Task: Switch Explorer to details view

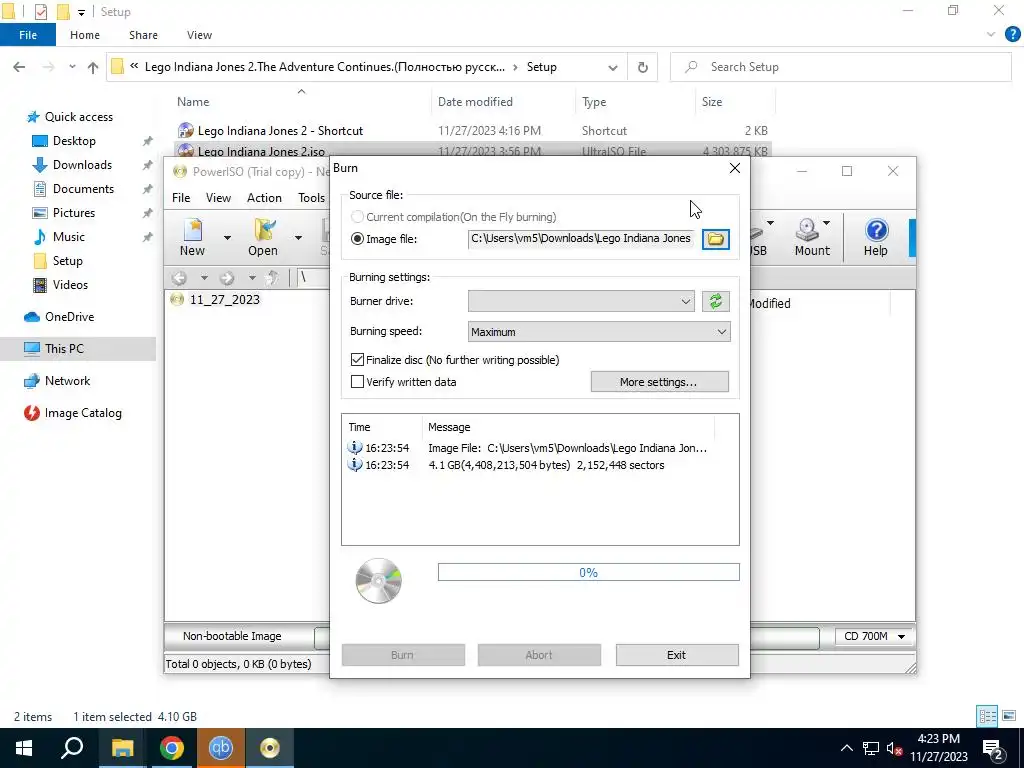Action: point(987,716)
